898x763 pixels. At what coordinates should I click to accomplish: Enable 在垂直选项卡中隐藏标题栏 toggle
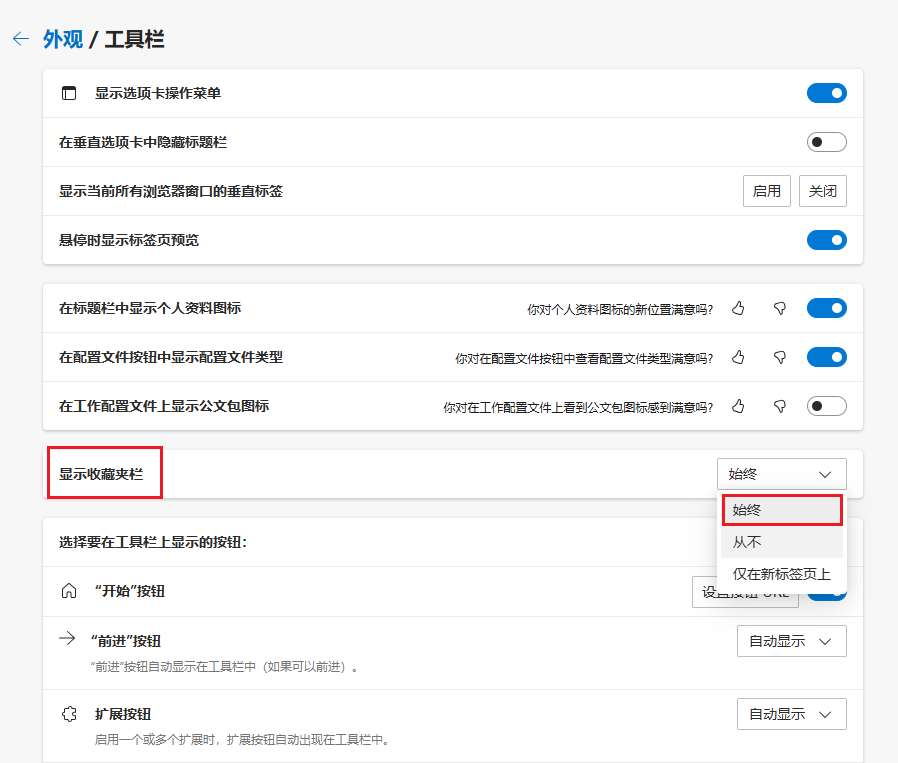tap(826, 141)
